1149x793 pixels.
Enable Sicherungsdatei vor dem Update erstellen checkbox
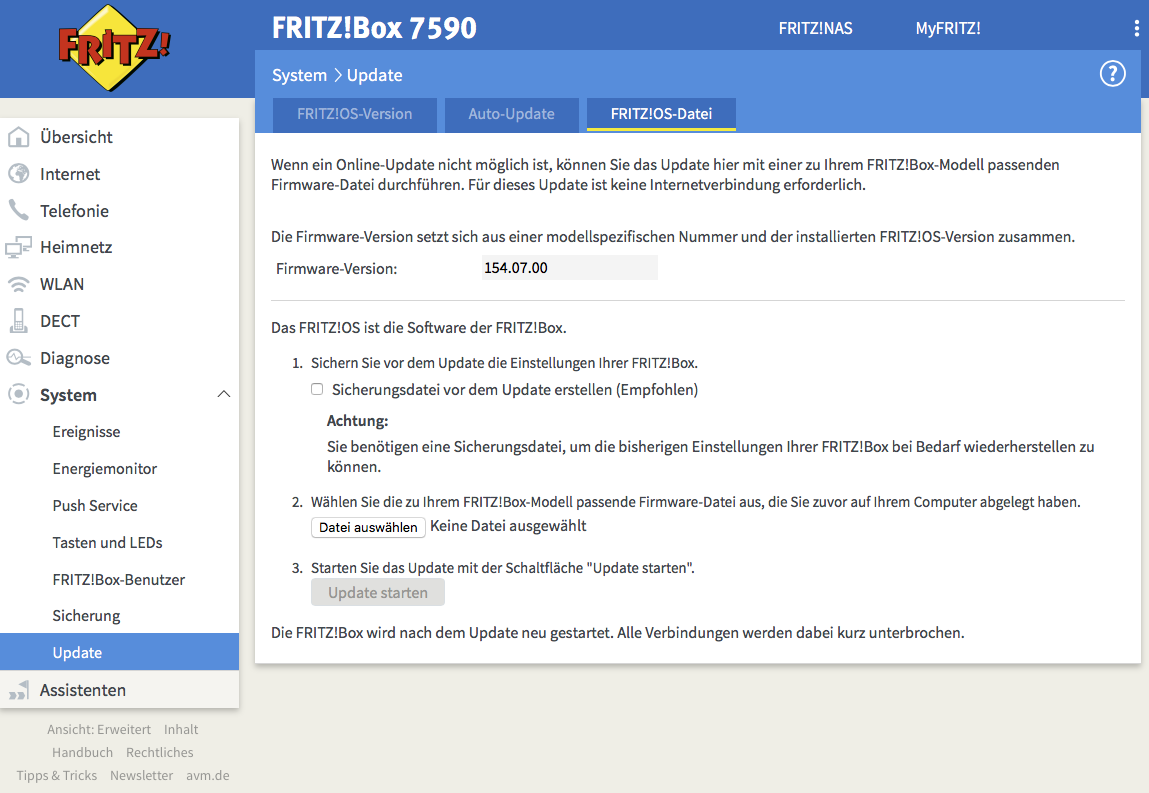(x=317, y=389)
